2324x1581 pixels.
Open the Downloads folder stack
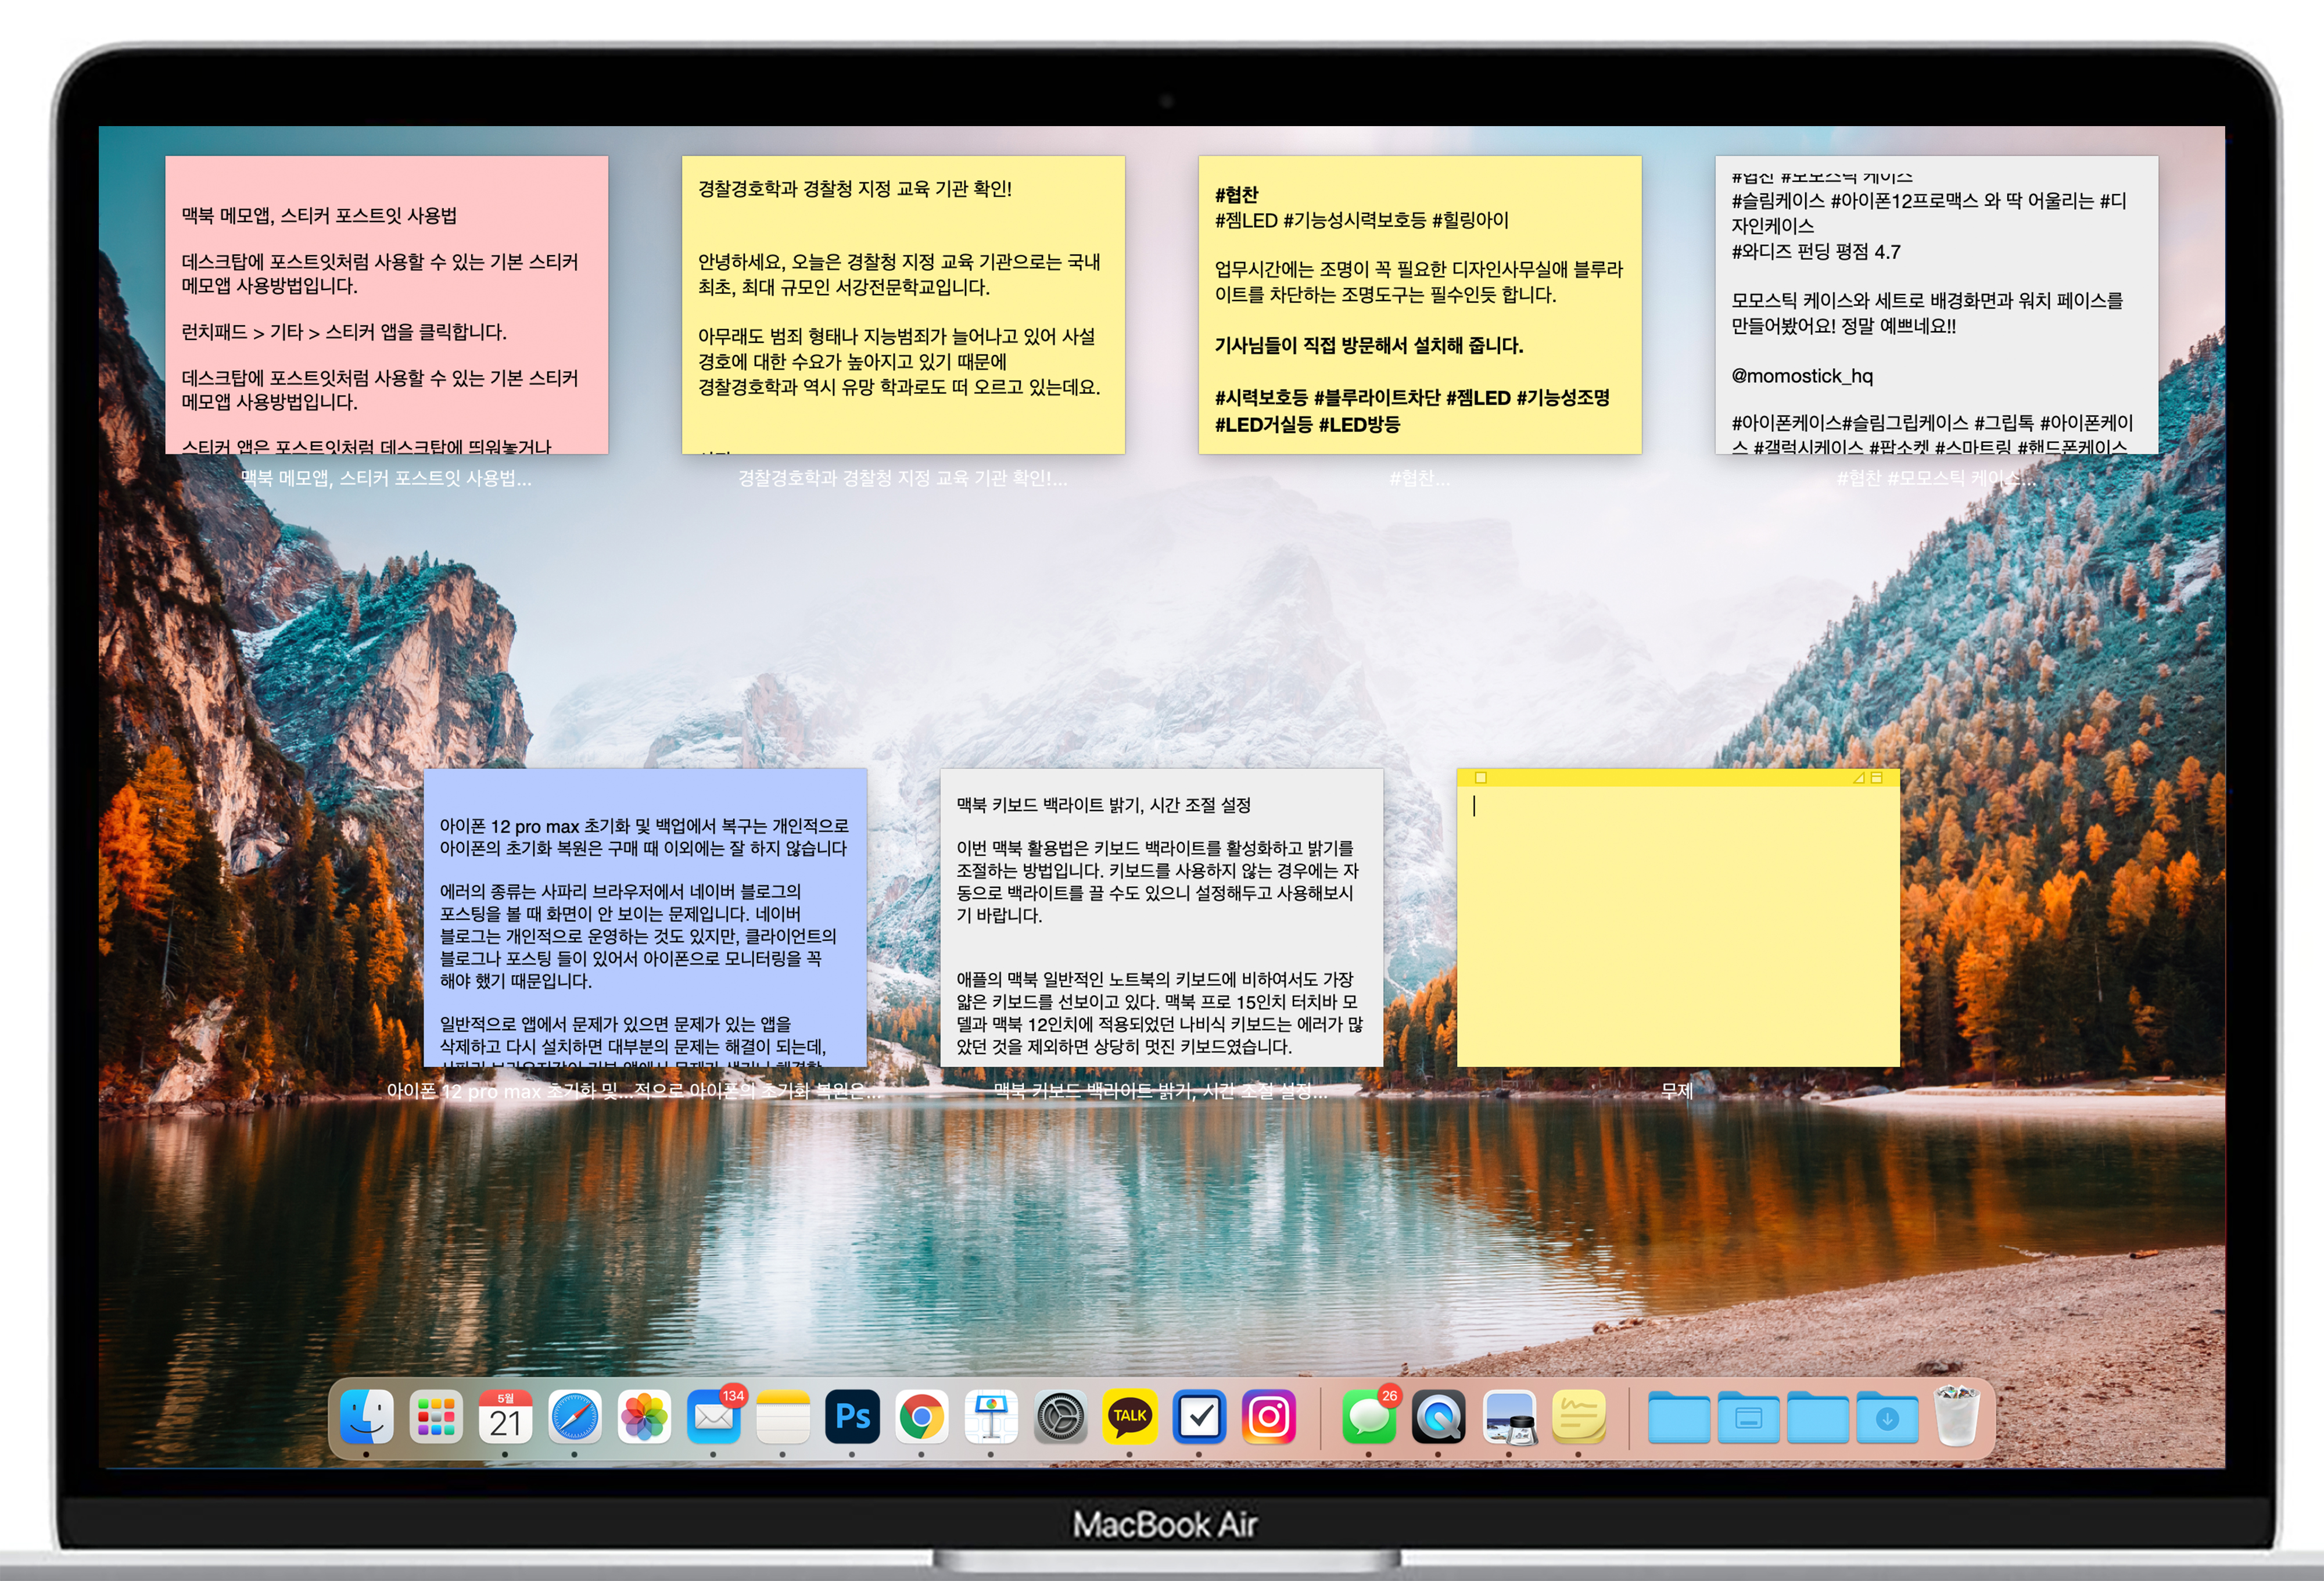[1887, 1418]
